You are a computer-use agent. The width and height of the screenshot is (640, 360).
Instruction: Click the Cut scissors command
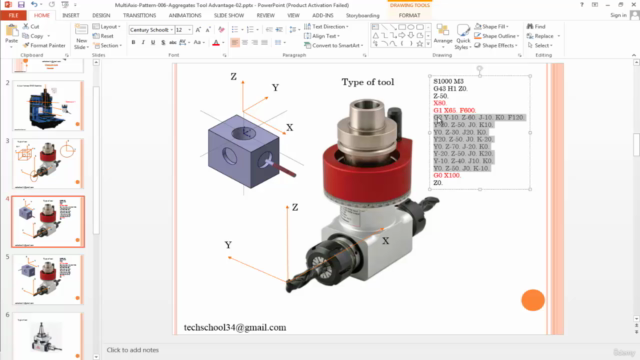click(x=31, y=27)
